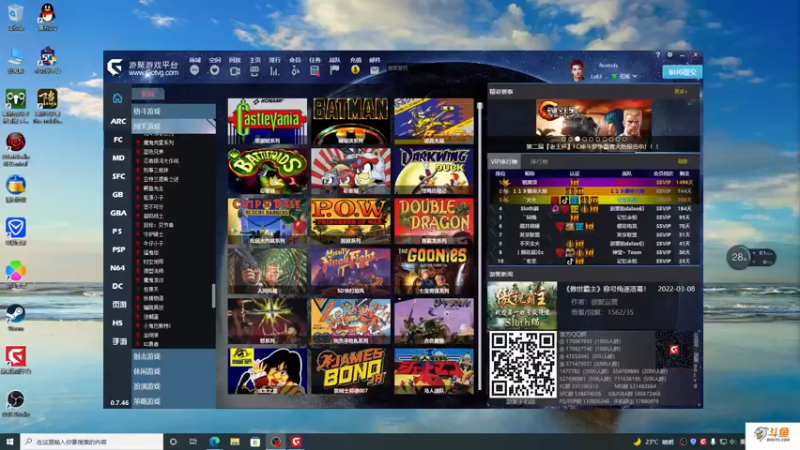
Task: Open the video camera replay icon
Action: tap(234, 71)
